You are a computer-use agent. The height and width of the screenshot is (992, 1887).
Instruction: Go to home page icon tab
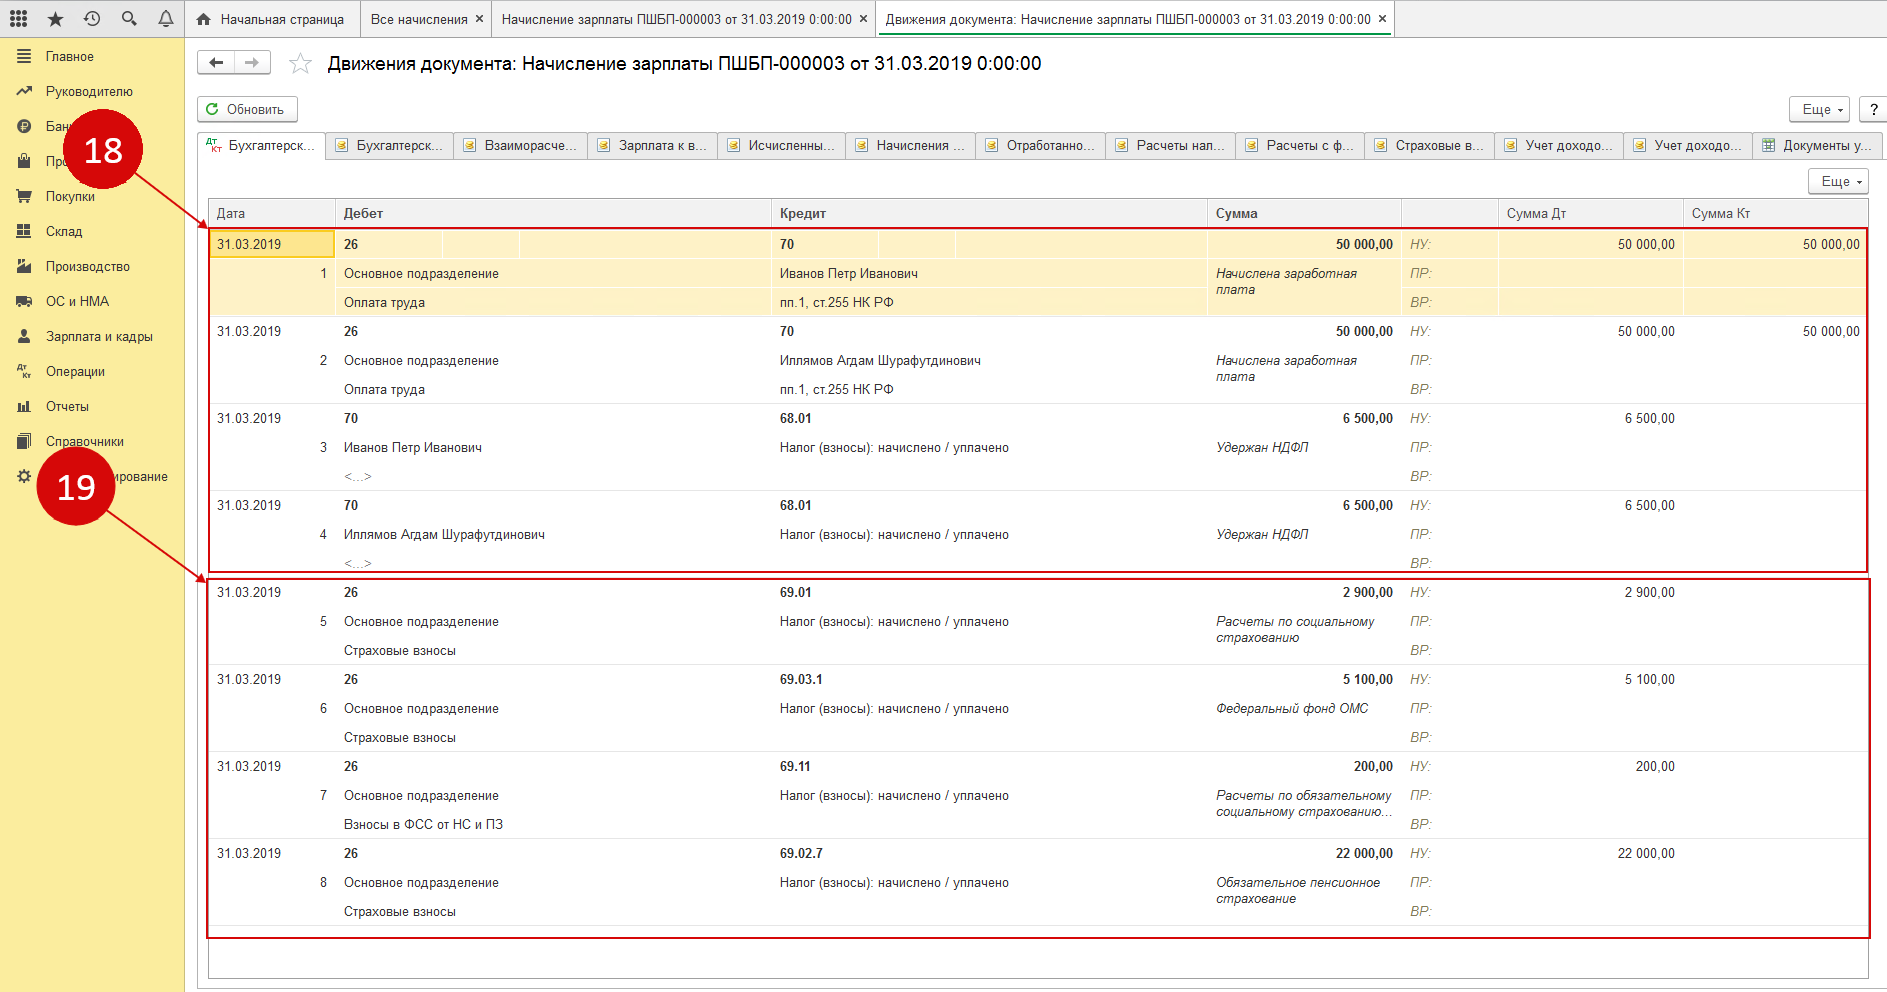tap(204, 19)
